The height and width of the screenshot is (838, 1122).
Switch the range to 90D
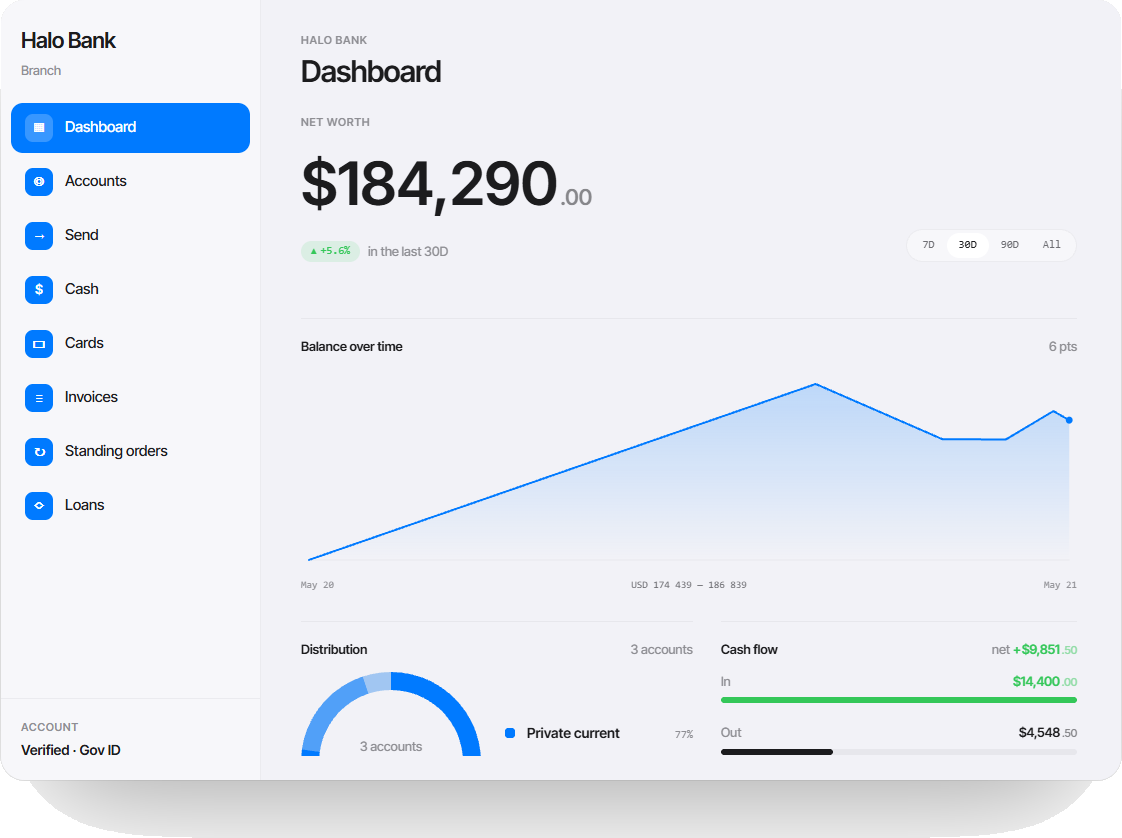pyautogui.click(x=1010, y=245)
